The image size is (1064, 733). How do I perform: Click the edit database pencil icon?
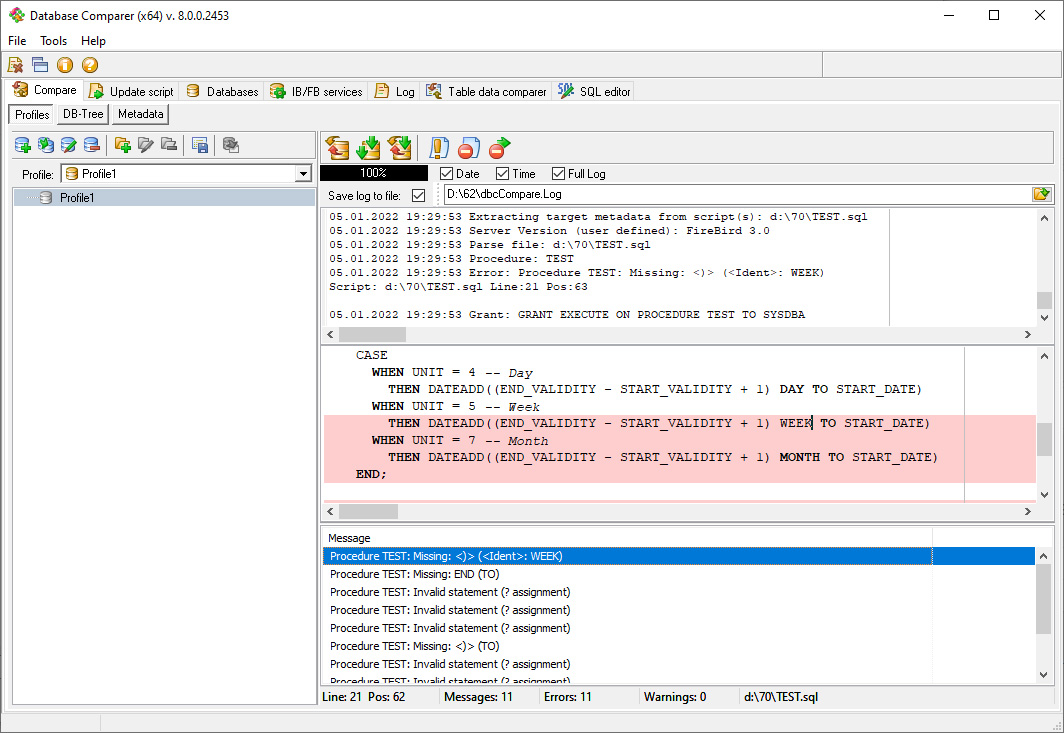[x=68, y=145]
